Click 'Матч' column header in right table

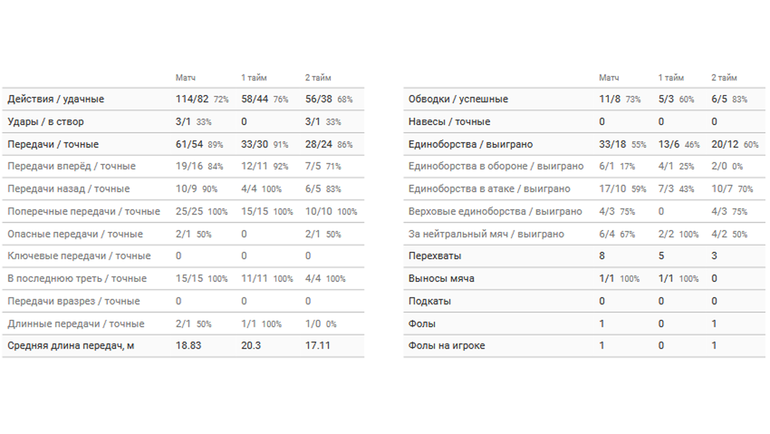tap(609, 77)
